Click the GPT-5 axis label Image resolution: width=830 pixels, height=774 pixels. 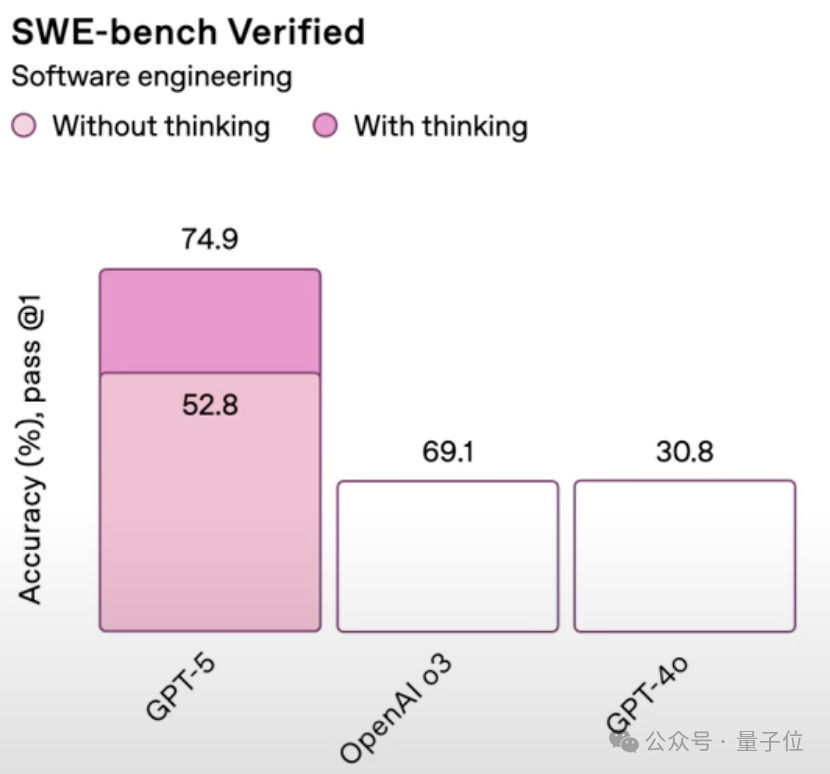[181, 687]
